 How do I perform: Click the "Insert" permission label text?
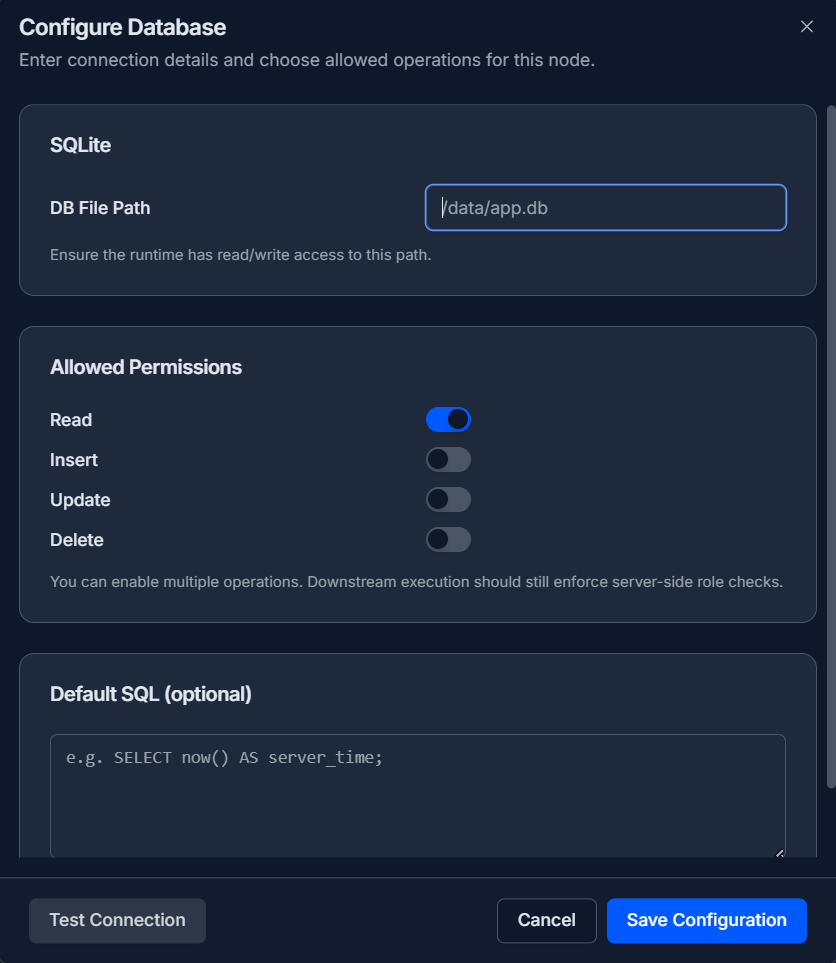pos(74,460)
